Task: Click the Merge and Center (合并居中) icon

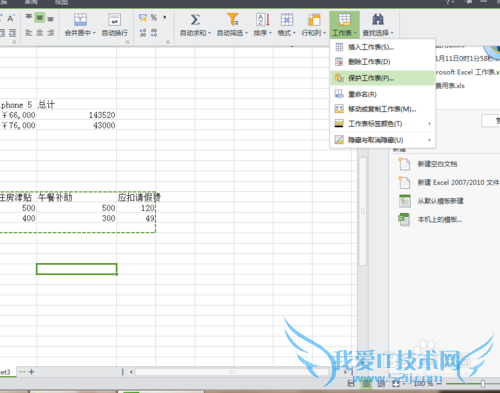Action: click(x=80, y=20)
